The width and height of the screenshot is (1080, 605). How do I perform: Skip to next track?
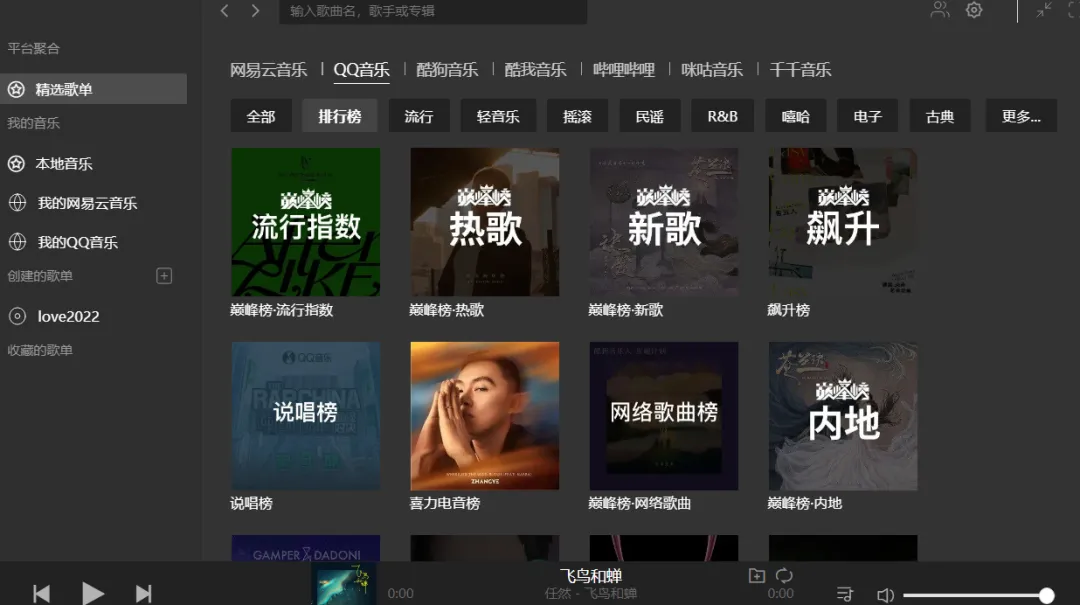[x=143, y=593]
